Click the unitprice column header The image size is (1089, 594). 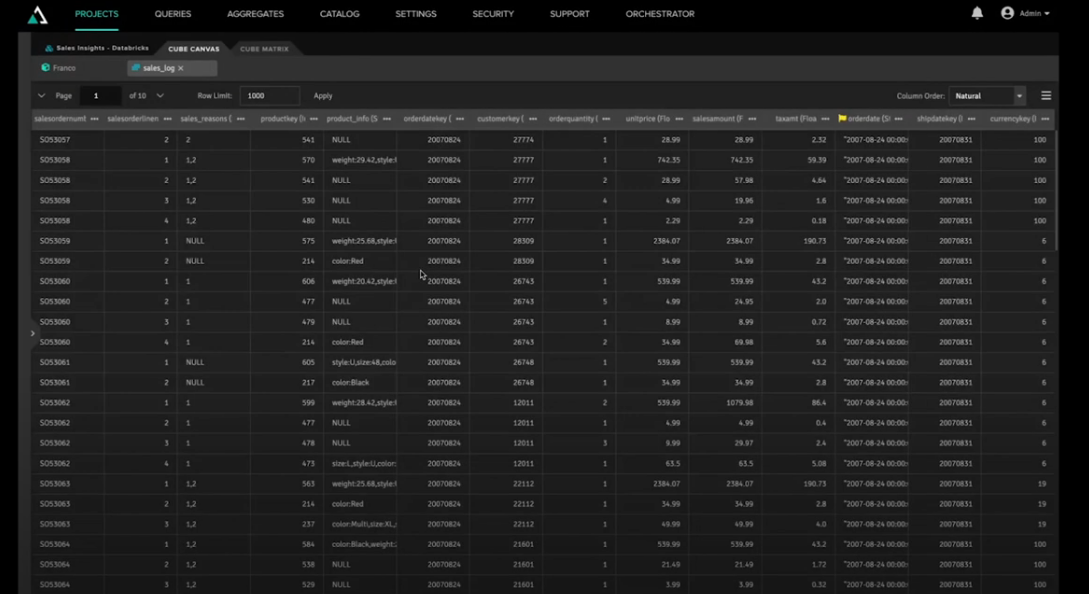pos(648,119)
